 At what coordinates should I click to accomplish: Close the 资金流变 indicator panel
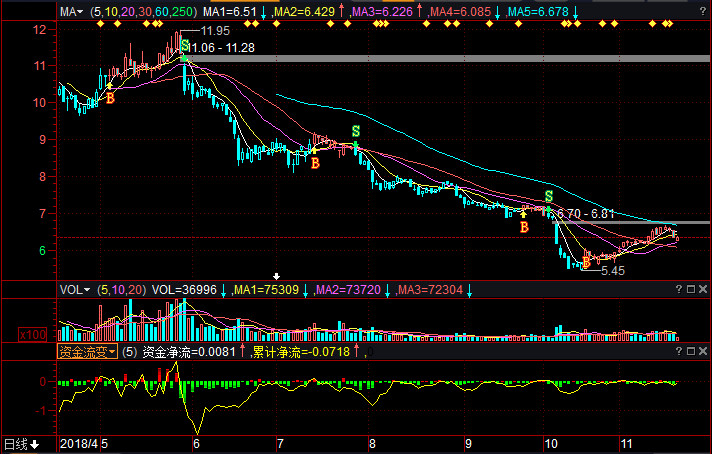coord(702,352)
